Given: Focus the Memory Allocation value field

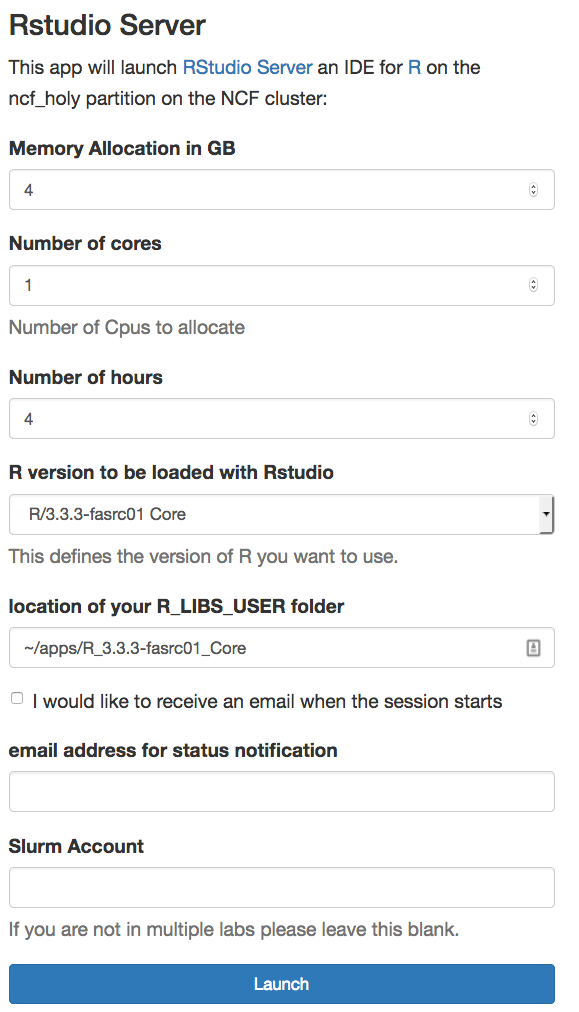Looking at the screenshot, I should pos(281,190).
